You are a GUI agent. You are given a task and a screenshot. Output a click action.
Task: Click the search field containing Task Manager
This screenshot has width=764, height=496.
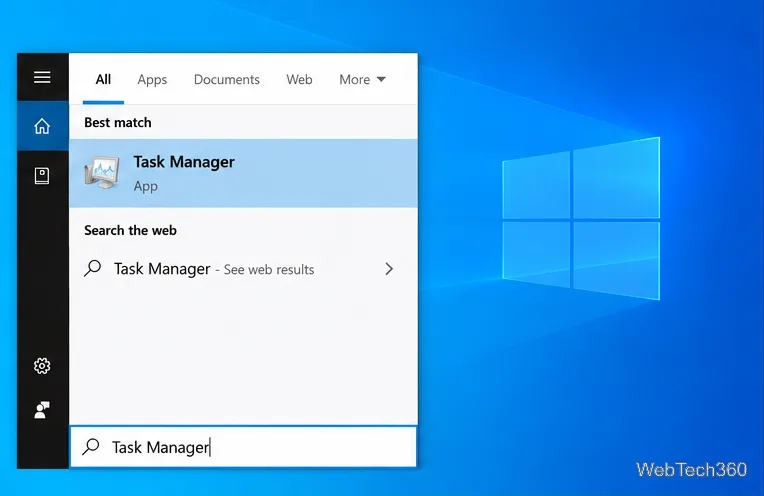244,447
